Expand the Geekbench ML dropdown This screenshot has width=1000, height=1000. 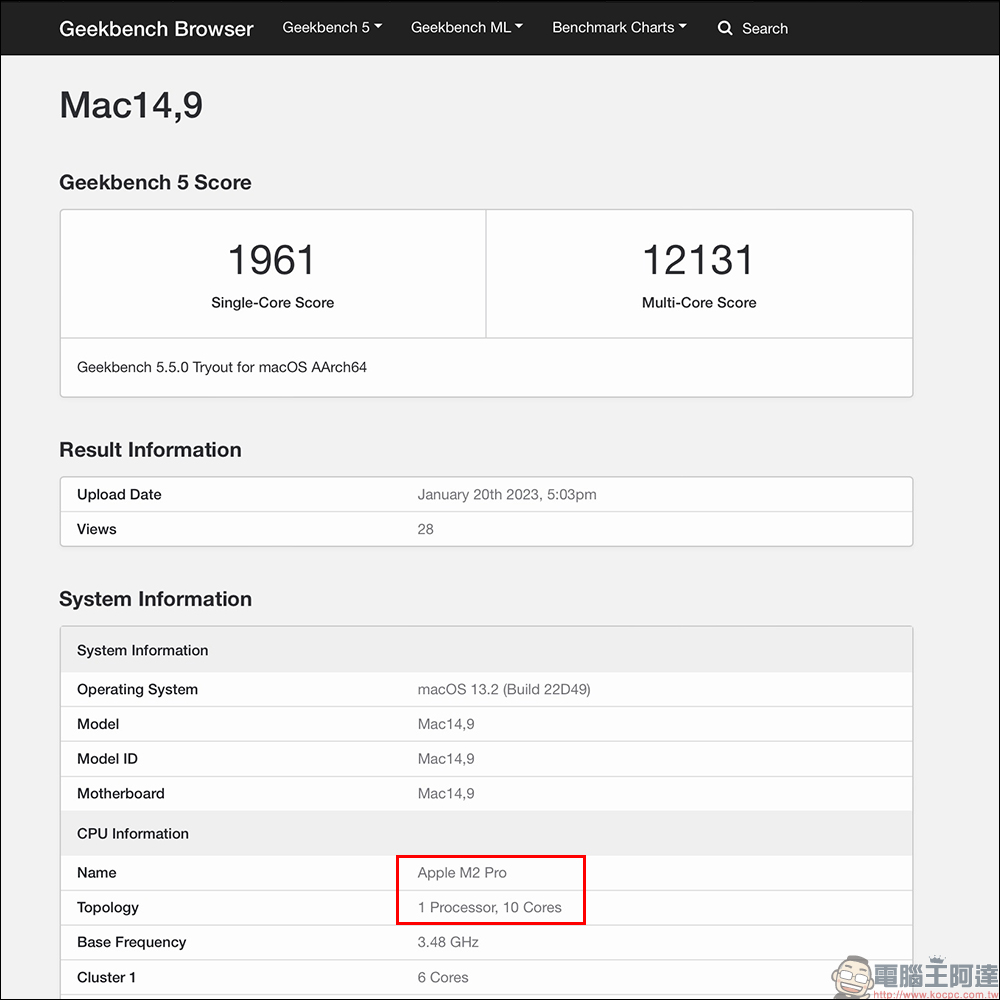point(467,27)
